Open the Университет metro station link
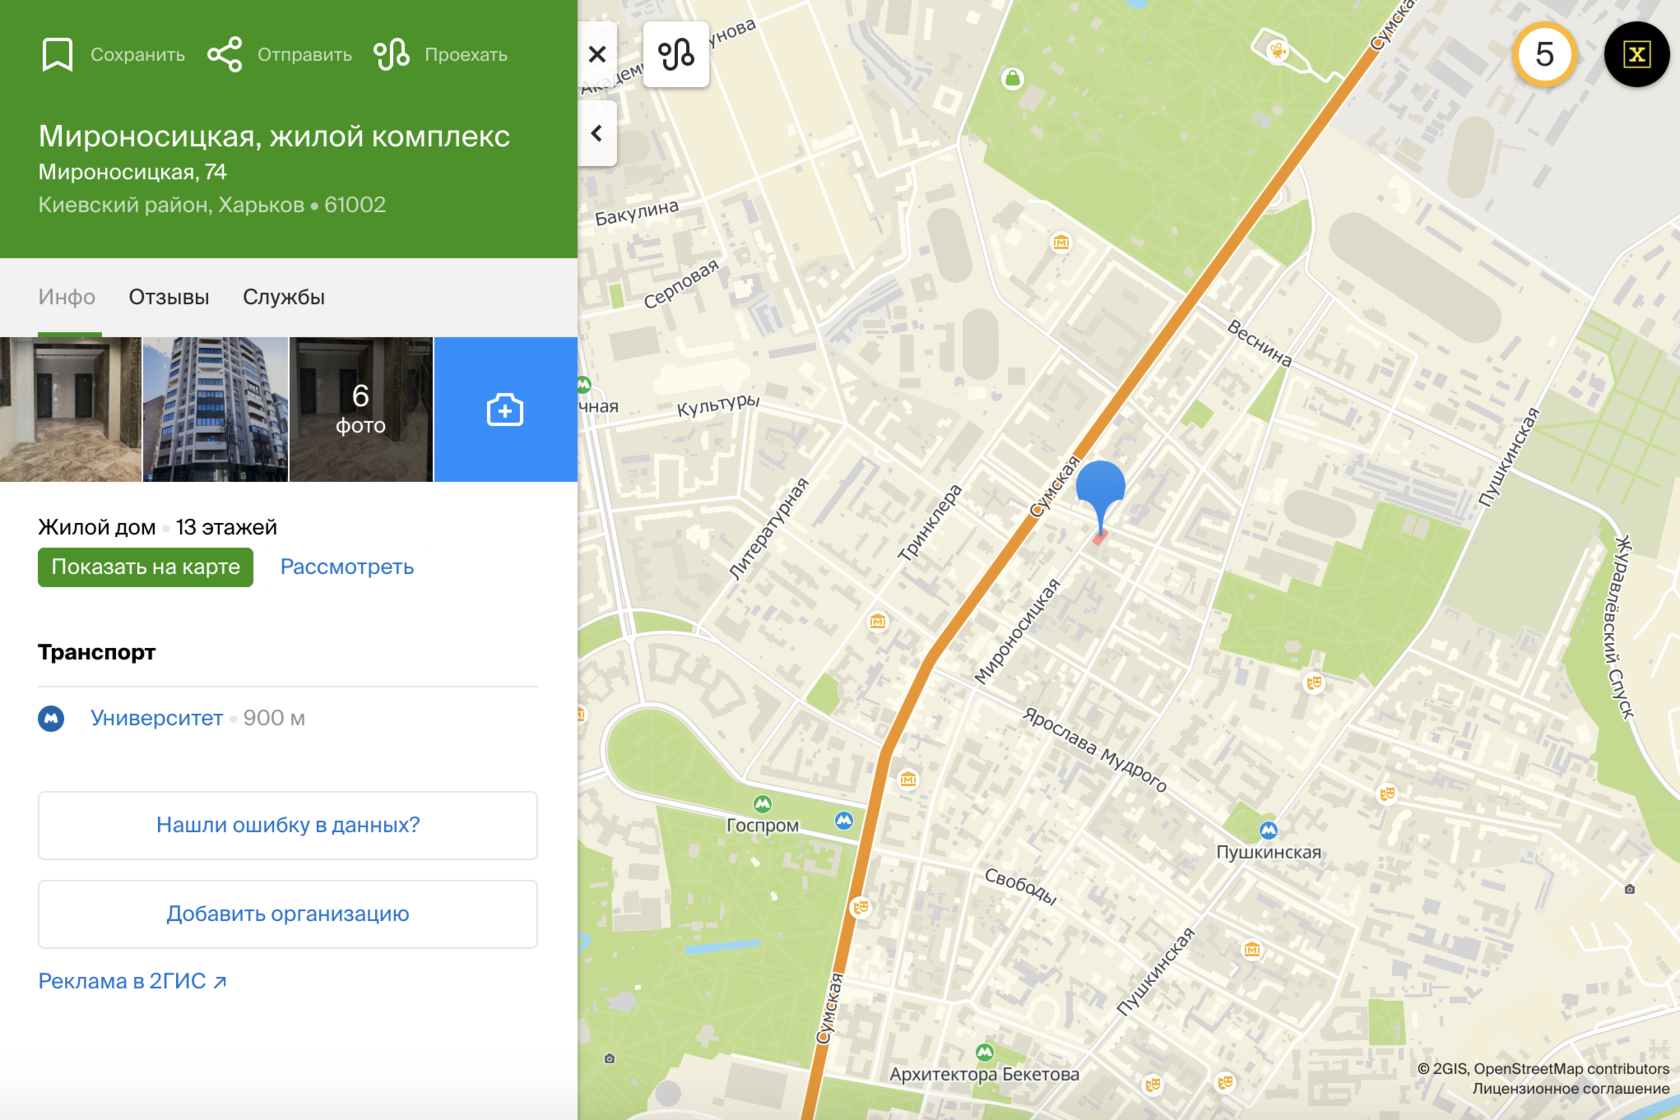The image size is (1680, 1120). [x=156, y=718]
